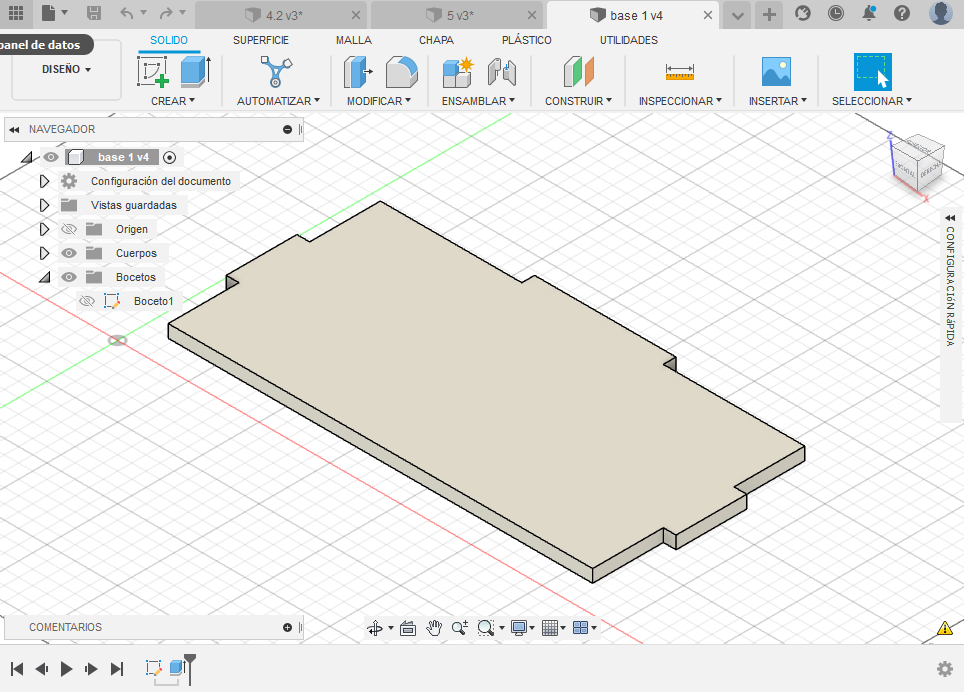Open grid and snaps settings icon
Viewport: 964px width, 692px height.
point(550,627)
